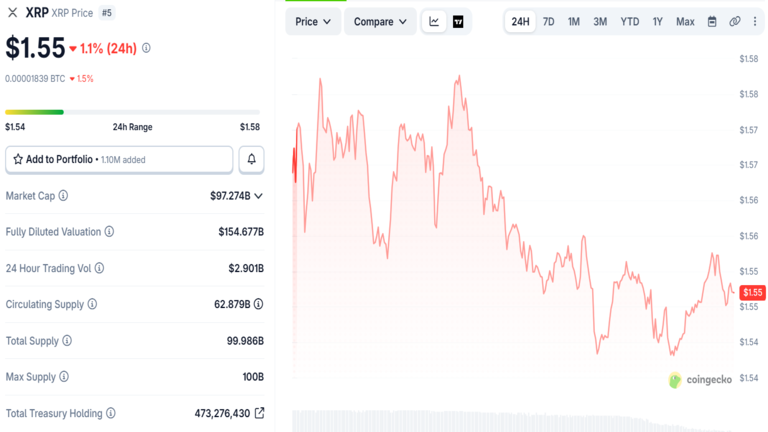Open Circulating Supply label info icon
The image size is (768, 432).
[92, 304]
